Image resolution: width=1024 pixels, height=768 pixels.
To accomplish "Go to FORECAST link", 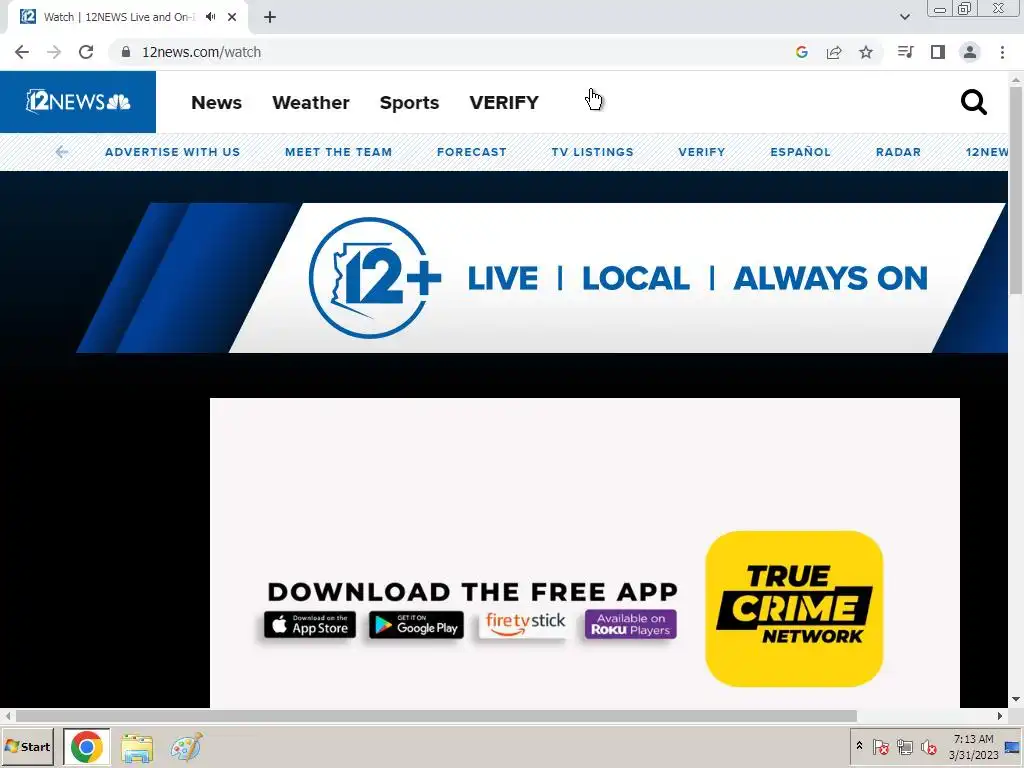I will pos(472,152).
